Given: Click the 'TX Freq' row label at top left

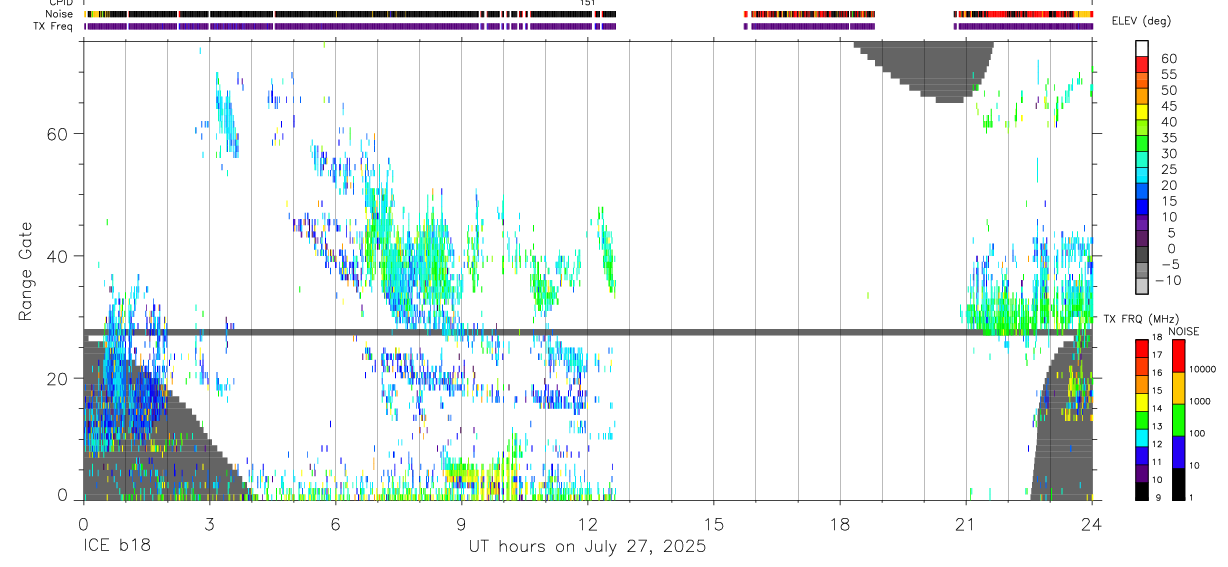Looking at the screenshot, I should [x=55, y=26].
